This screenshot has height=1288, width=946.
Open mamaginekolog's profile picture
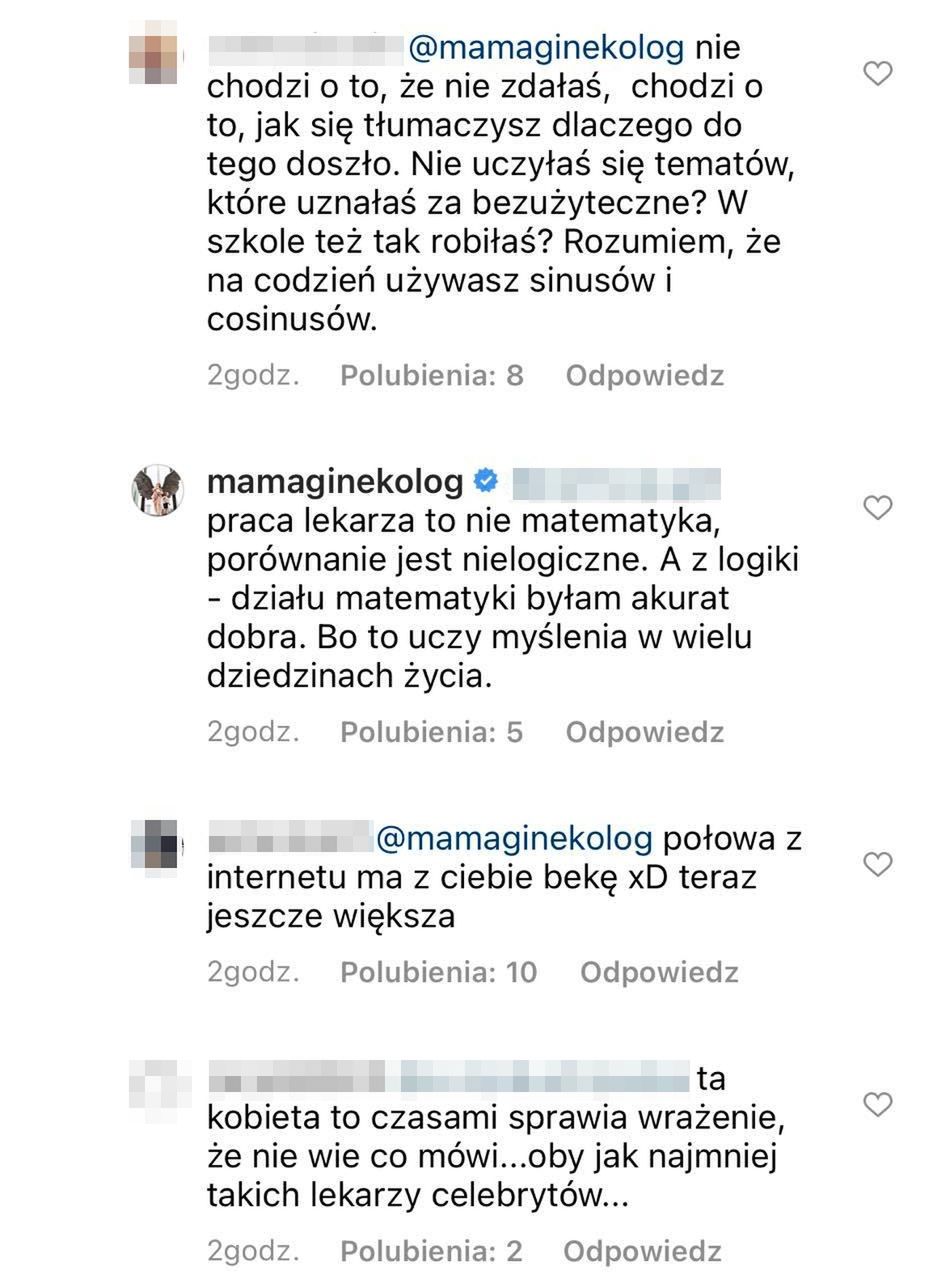(x=156, y=489)
